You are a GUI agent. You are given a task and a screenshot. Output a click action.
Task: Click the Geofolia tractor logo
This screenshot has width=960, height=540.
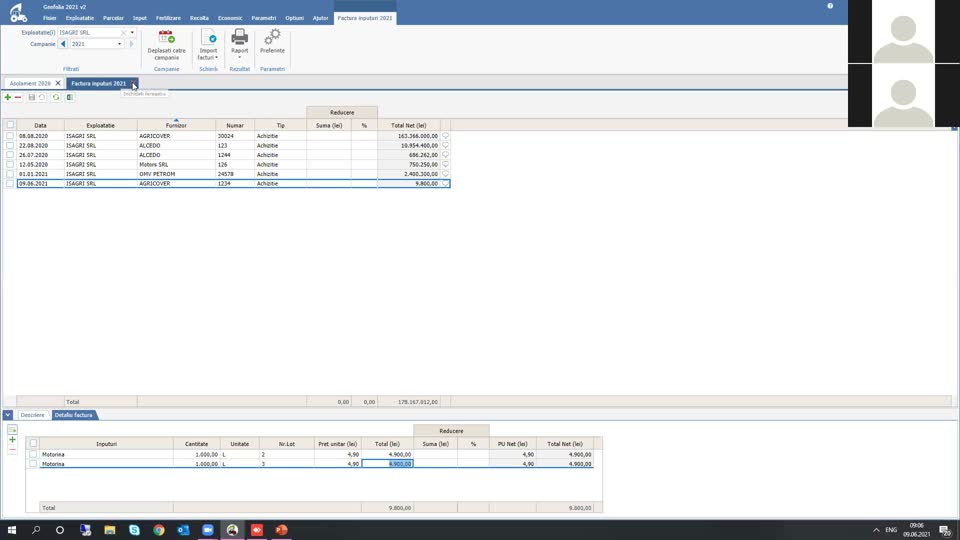click(18, 12)
